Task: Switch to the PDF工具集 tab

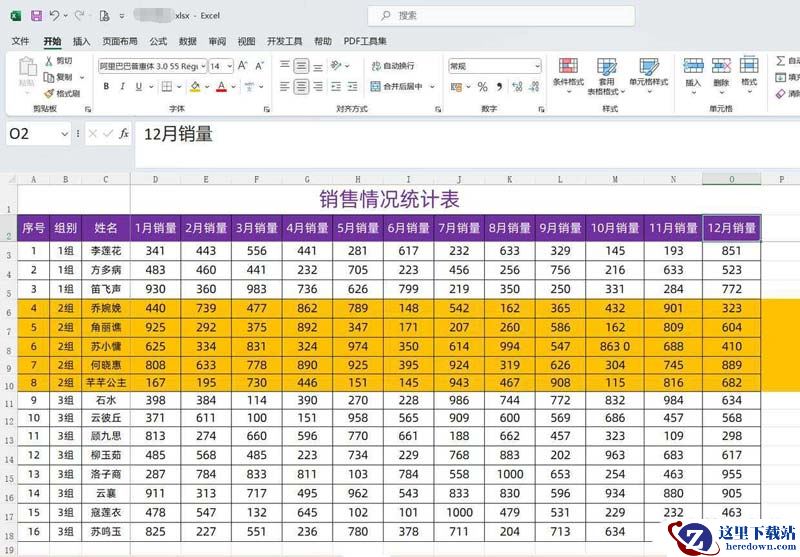Action: tap(365, 41)
